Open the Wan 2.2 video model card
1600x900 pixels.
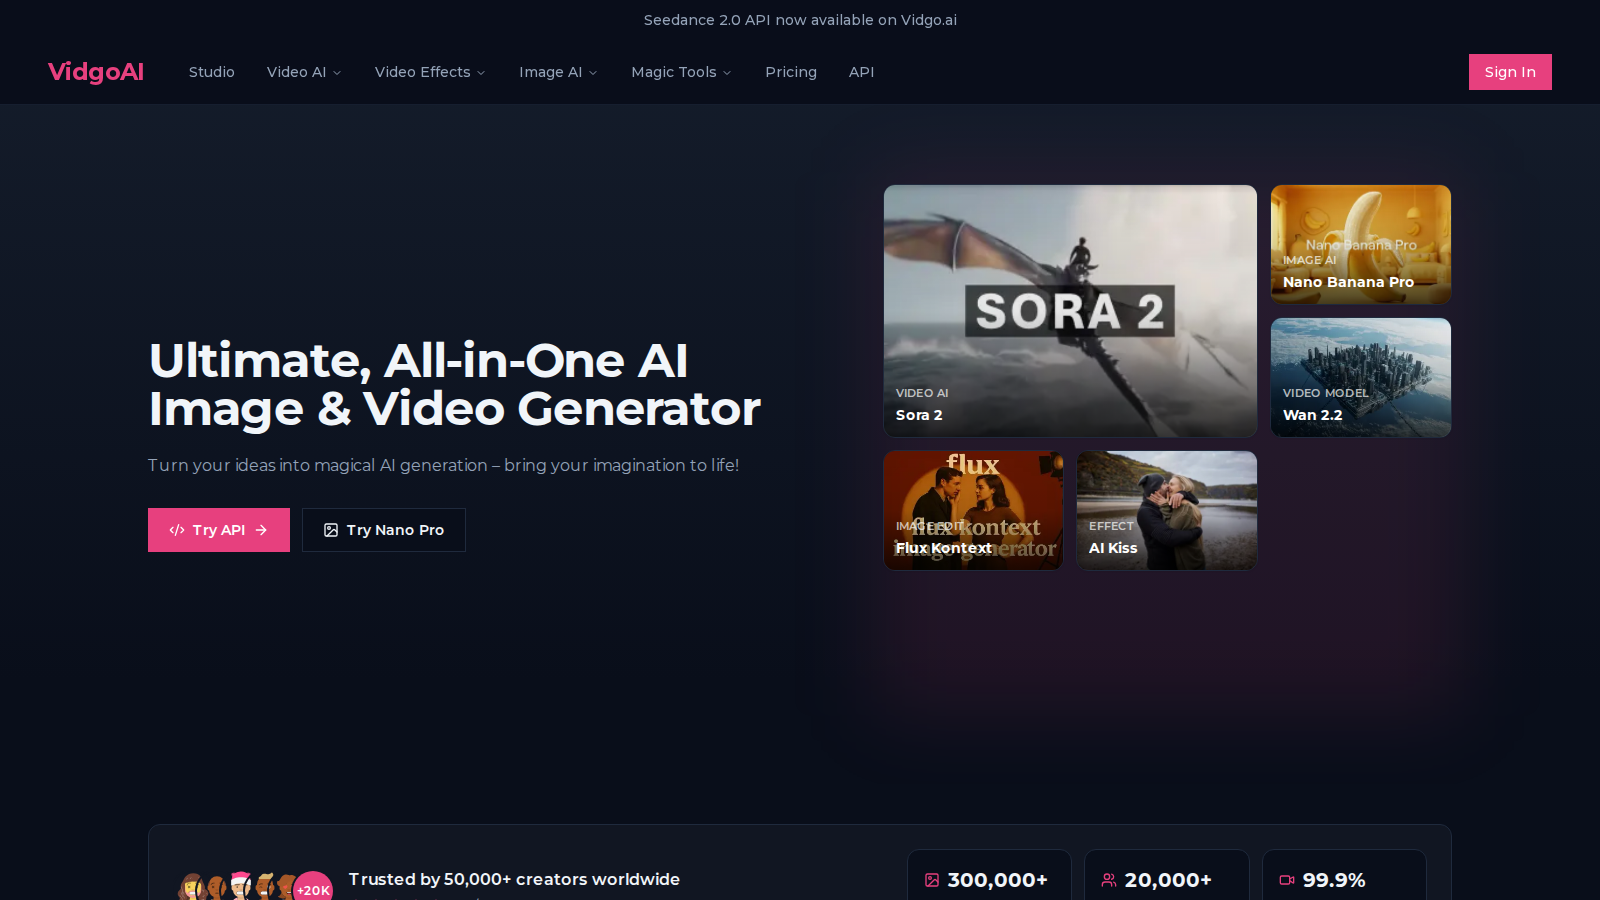click(1361, 377)
